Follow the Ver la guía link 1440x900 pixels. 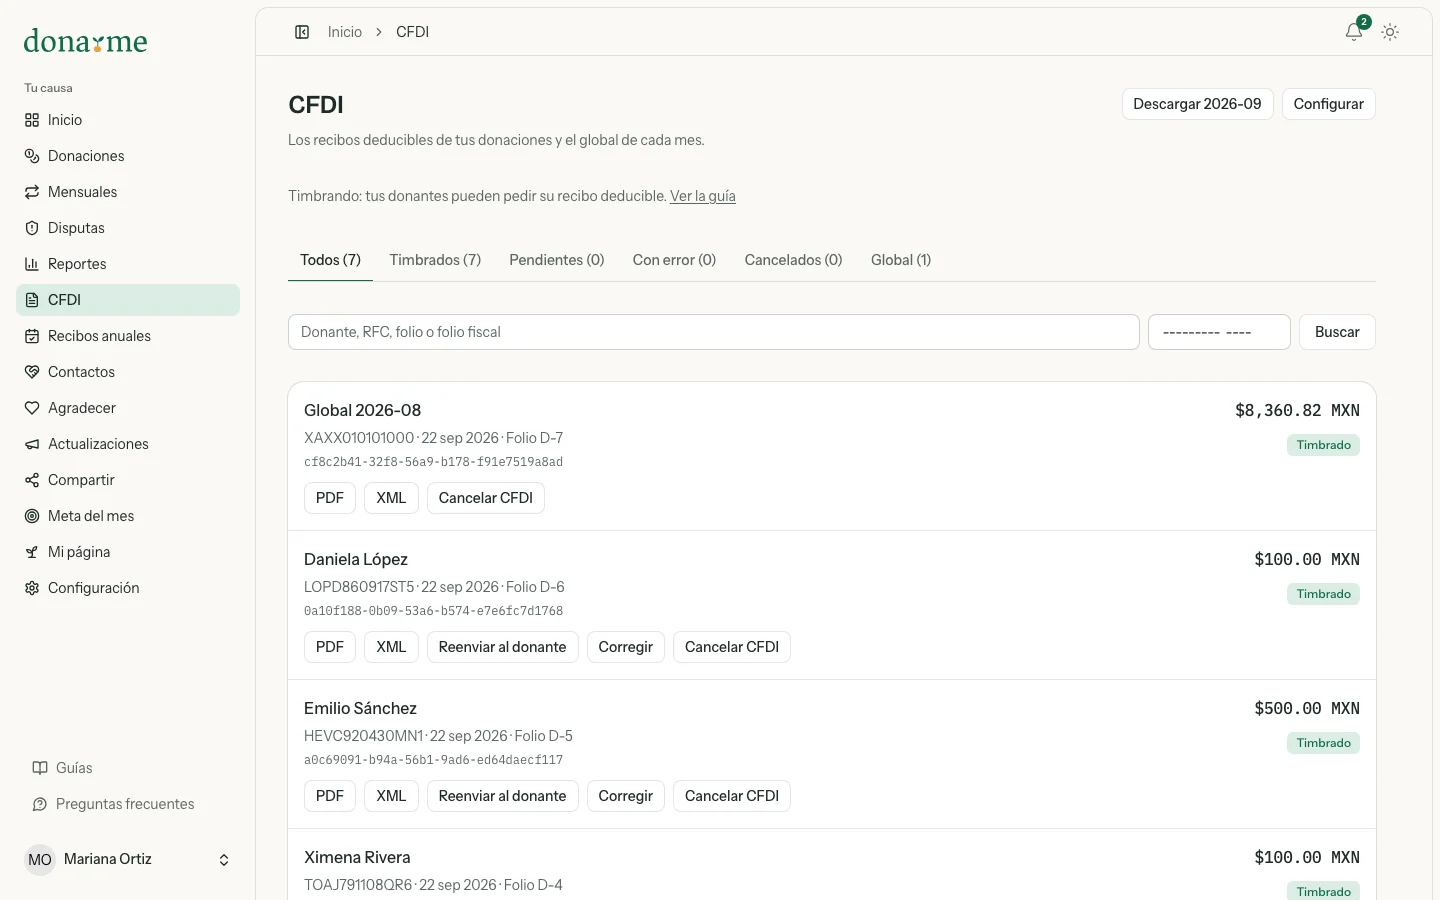[703, 196]
